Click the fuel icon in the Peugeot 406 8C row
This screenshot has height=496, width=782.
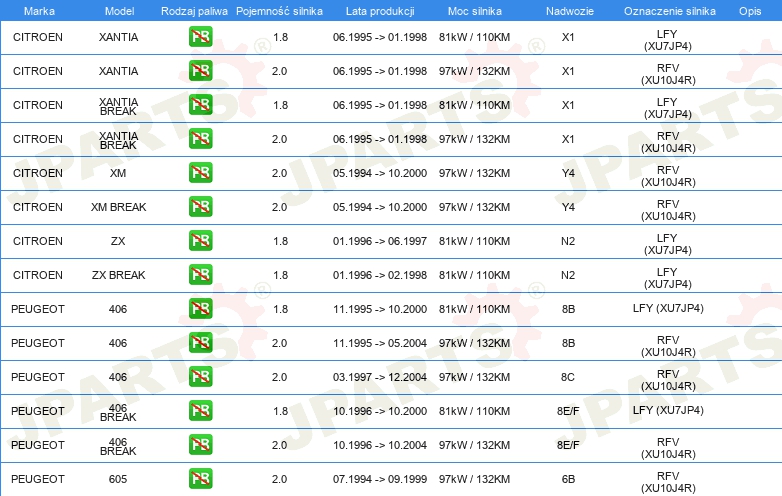(x=200, y=377)
